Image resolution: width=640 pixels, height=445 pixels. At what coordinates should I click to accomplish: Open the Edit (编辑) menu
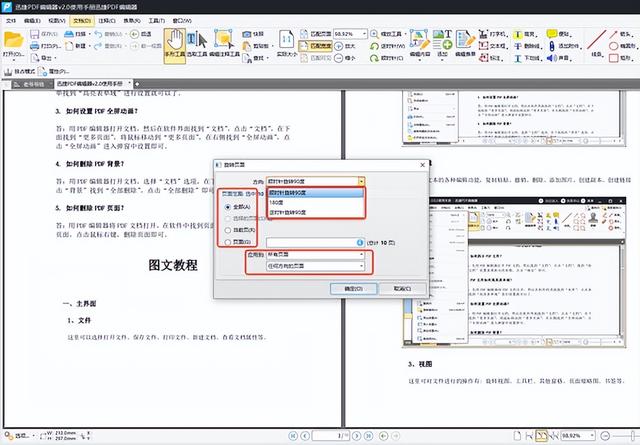(x=32, y=20)
